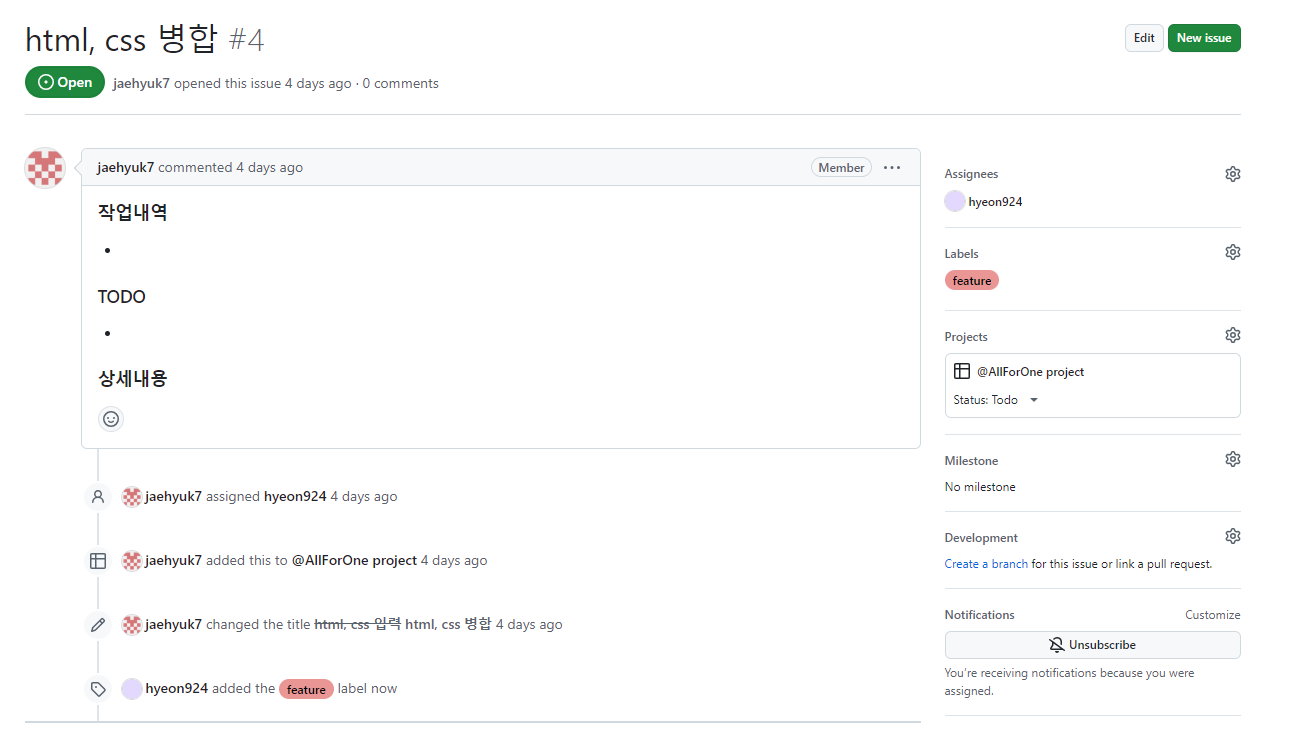Open the comment options kebab menu
This screenshot has height=733, width=1297.
tap(892, 167)
